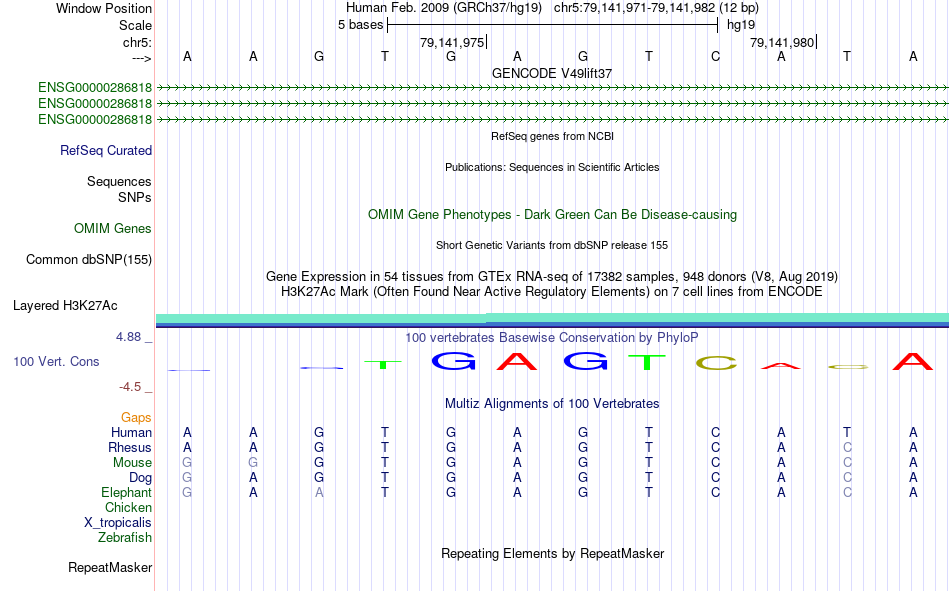Click the SNPs track label
Image resolution: width=950 pixels, height=591 pixels.
coord(135,197)
